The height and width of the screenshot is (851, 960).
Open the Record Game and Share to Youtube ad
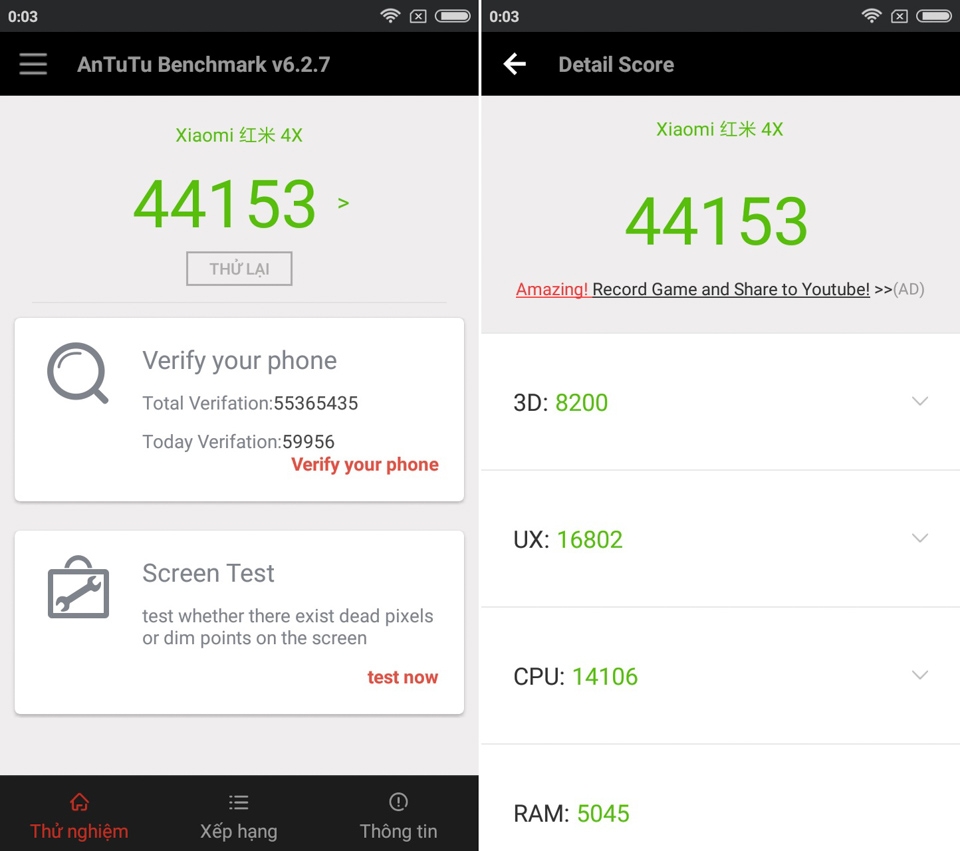(730, 289)
